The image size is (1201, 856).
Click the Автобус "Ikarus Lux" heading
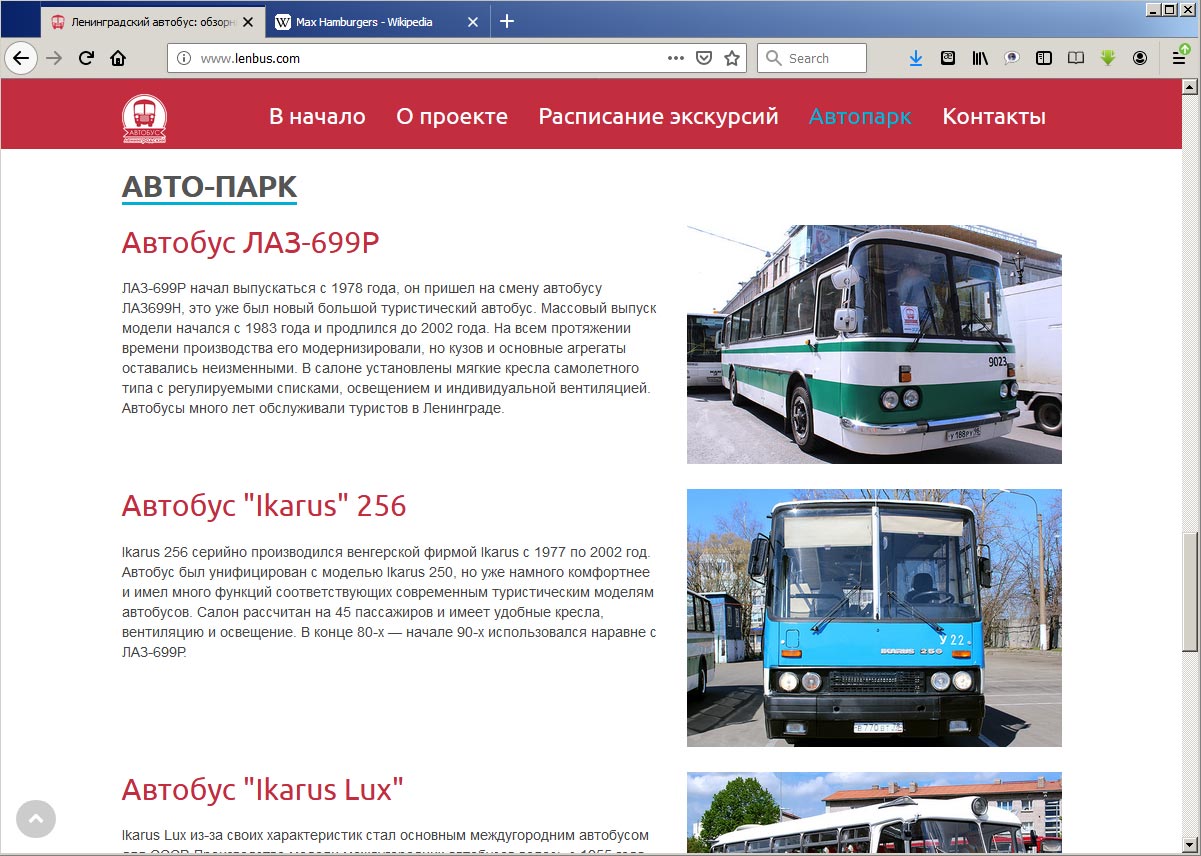click(x=263, y=789)
